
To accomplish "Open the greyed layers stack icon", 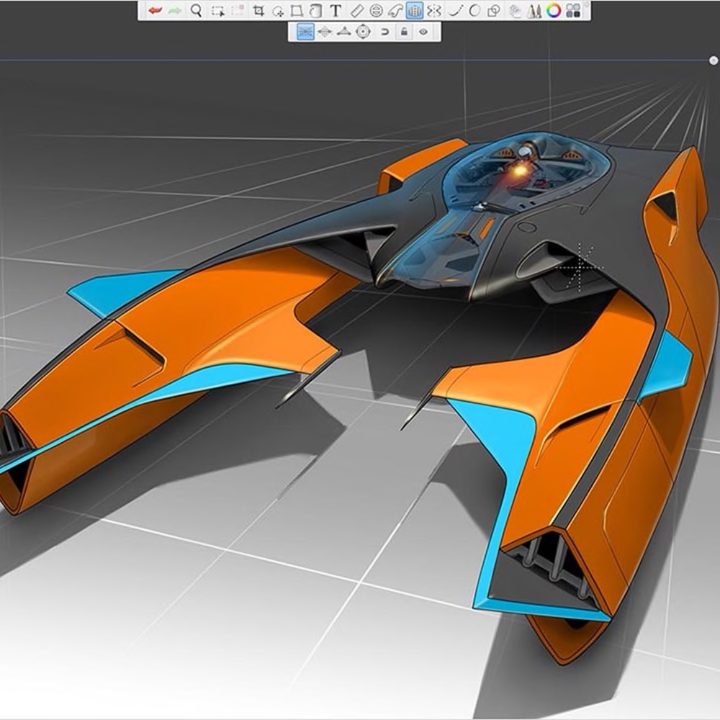I will point(515,11).
